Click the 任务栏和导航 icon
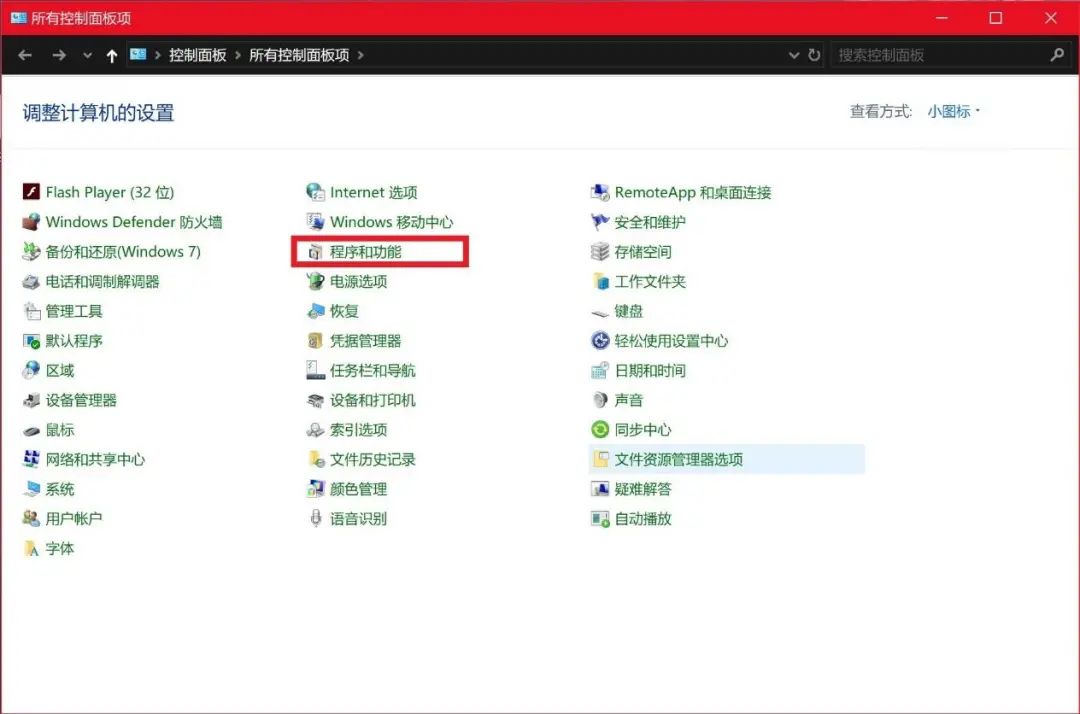 coord(315,370)
